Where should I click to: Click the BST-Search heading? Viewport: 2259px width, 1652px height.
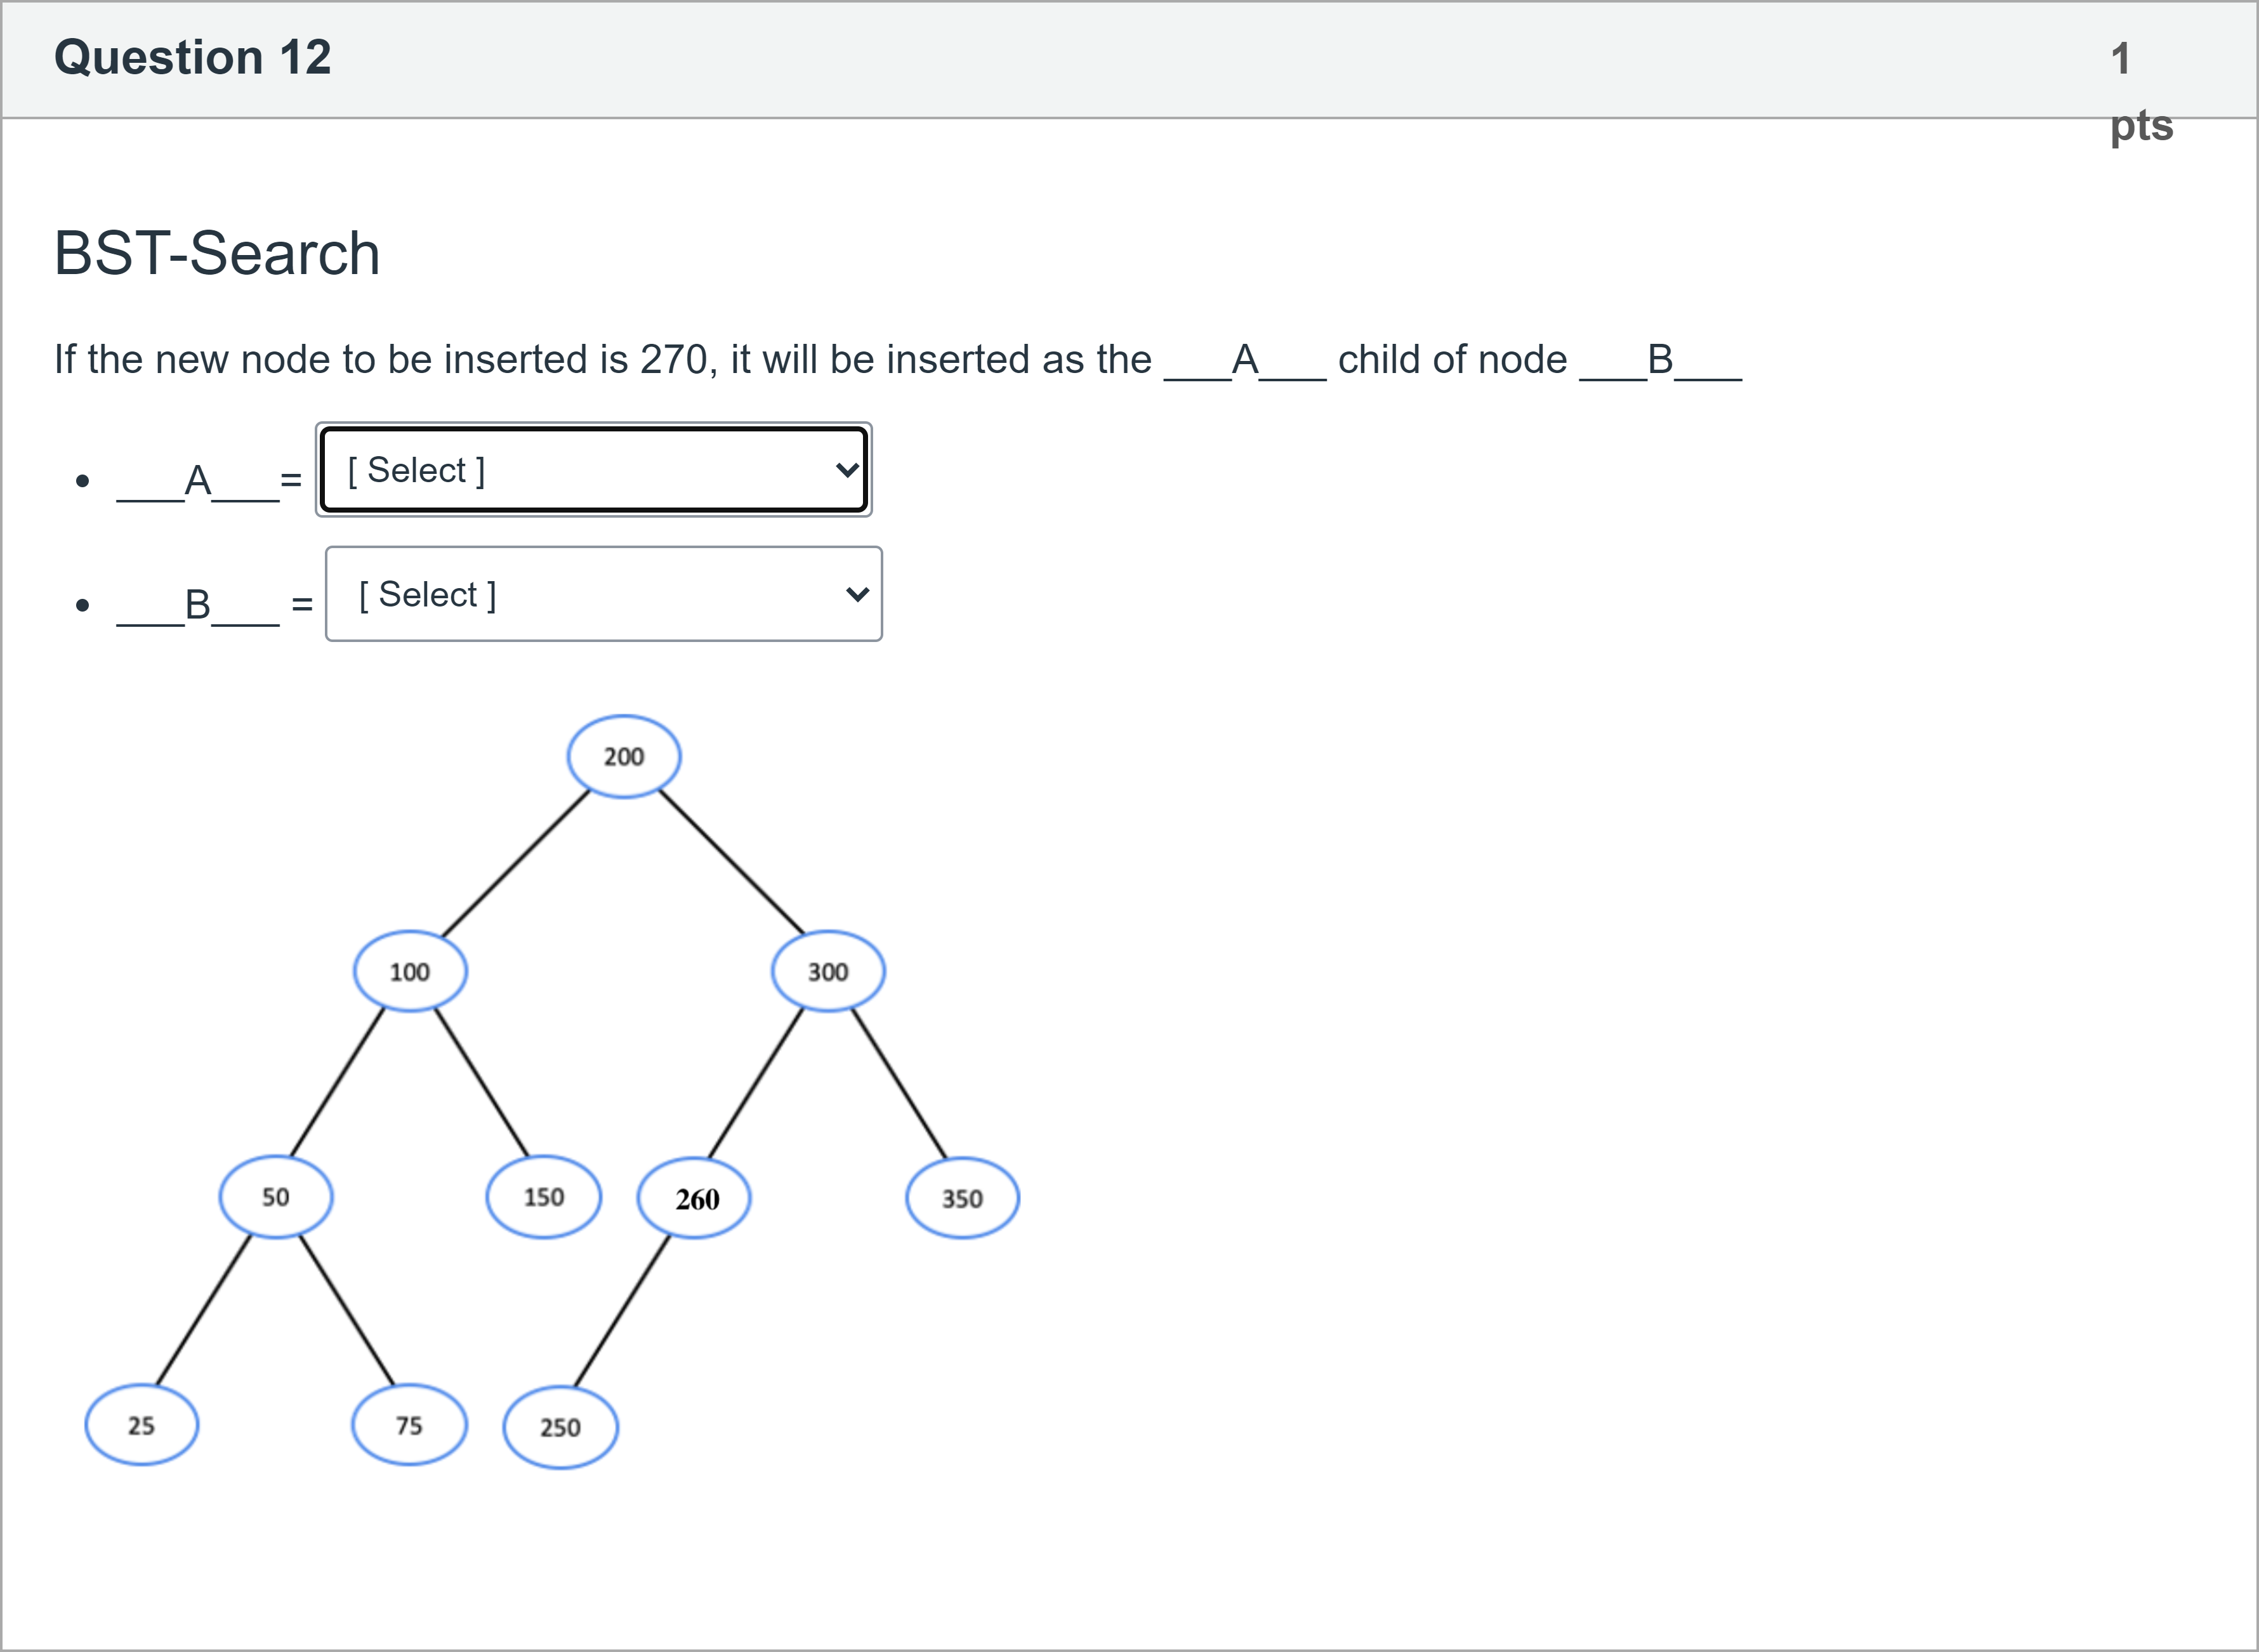point(217,252)
